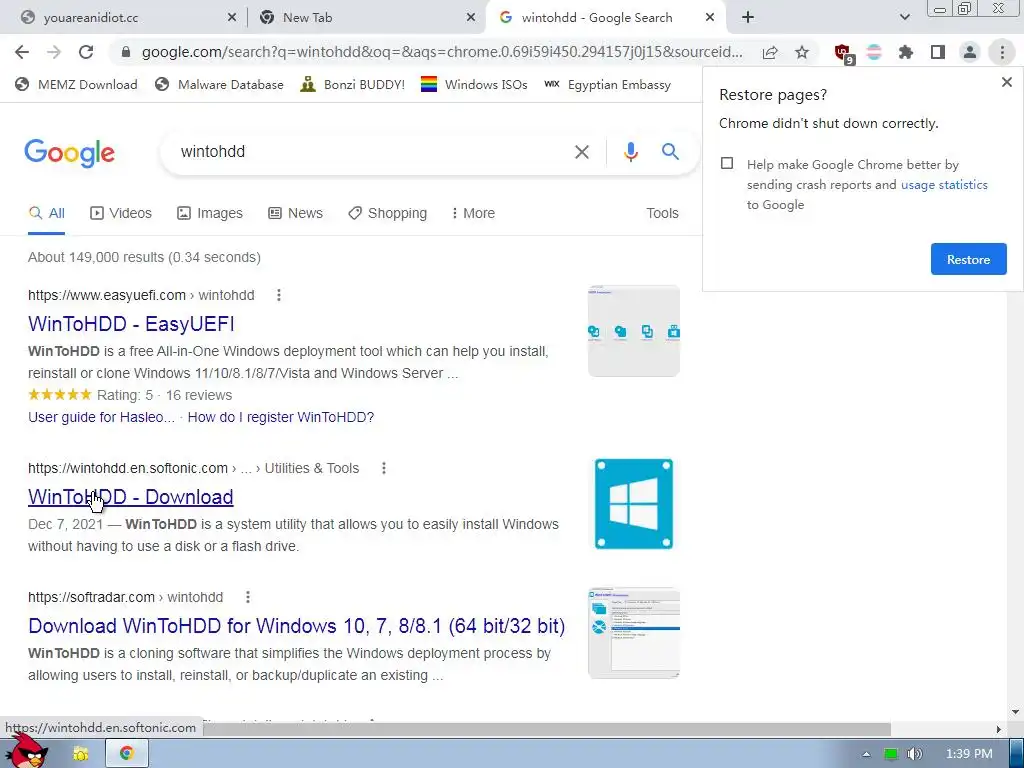
Task: Go back to the previous page
Action: point(22,52)
